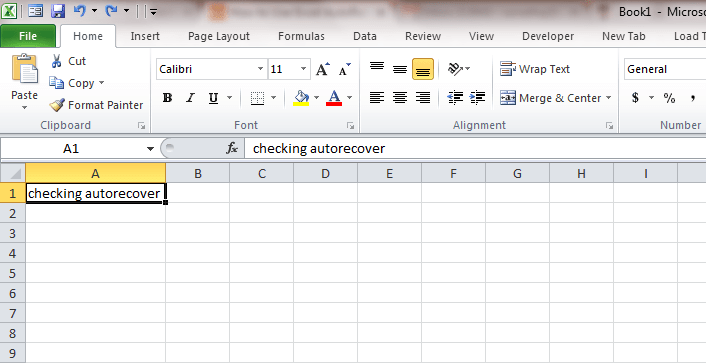
Task: Switch to the Developer tab
Action: [x=548, y=36]
